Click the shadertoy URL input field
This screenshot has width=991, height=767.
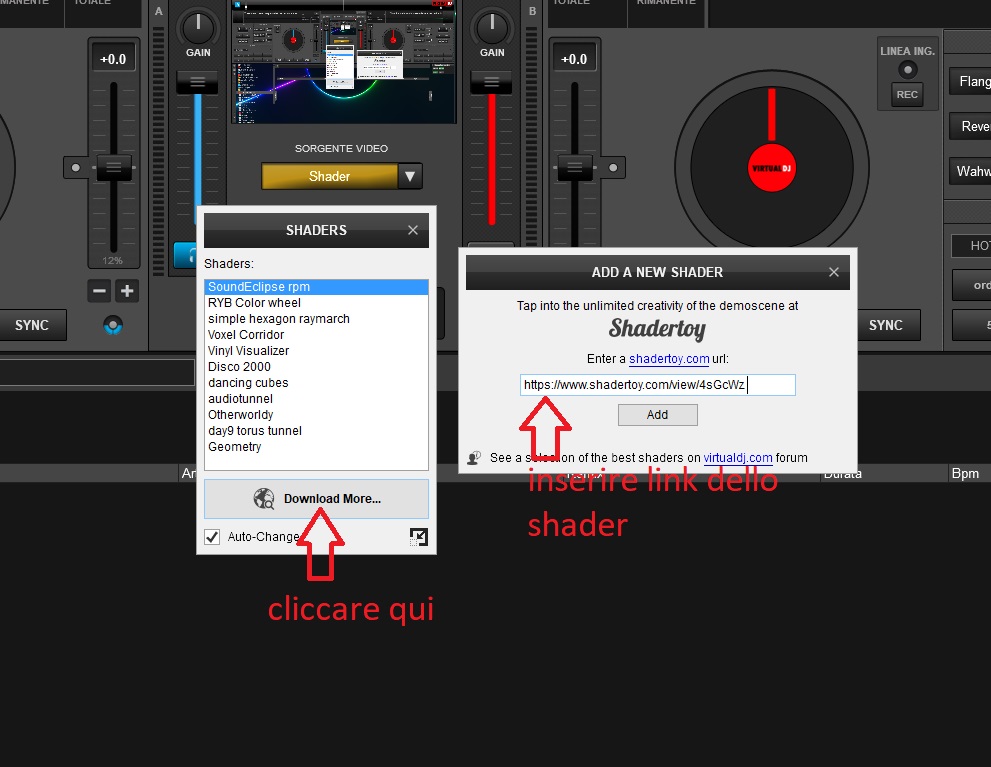(x=657, y=385)
